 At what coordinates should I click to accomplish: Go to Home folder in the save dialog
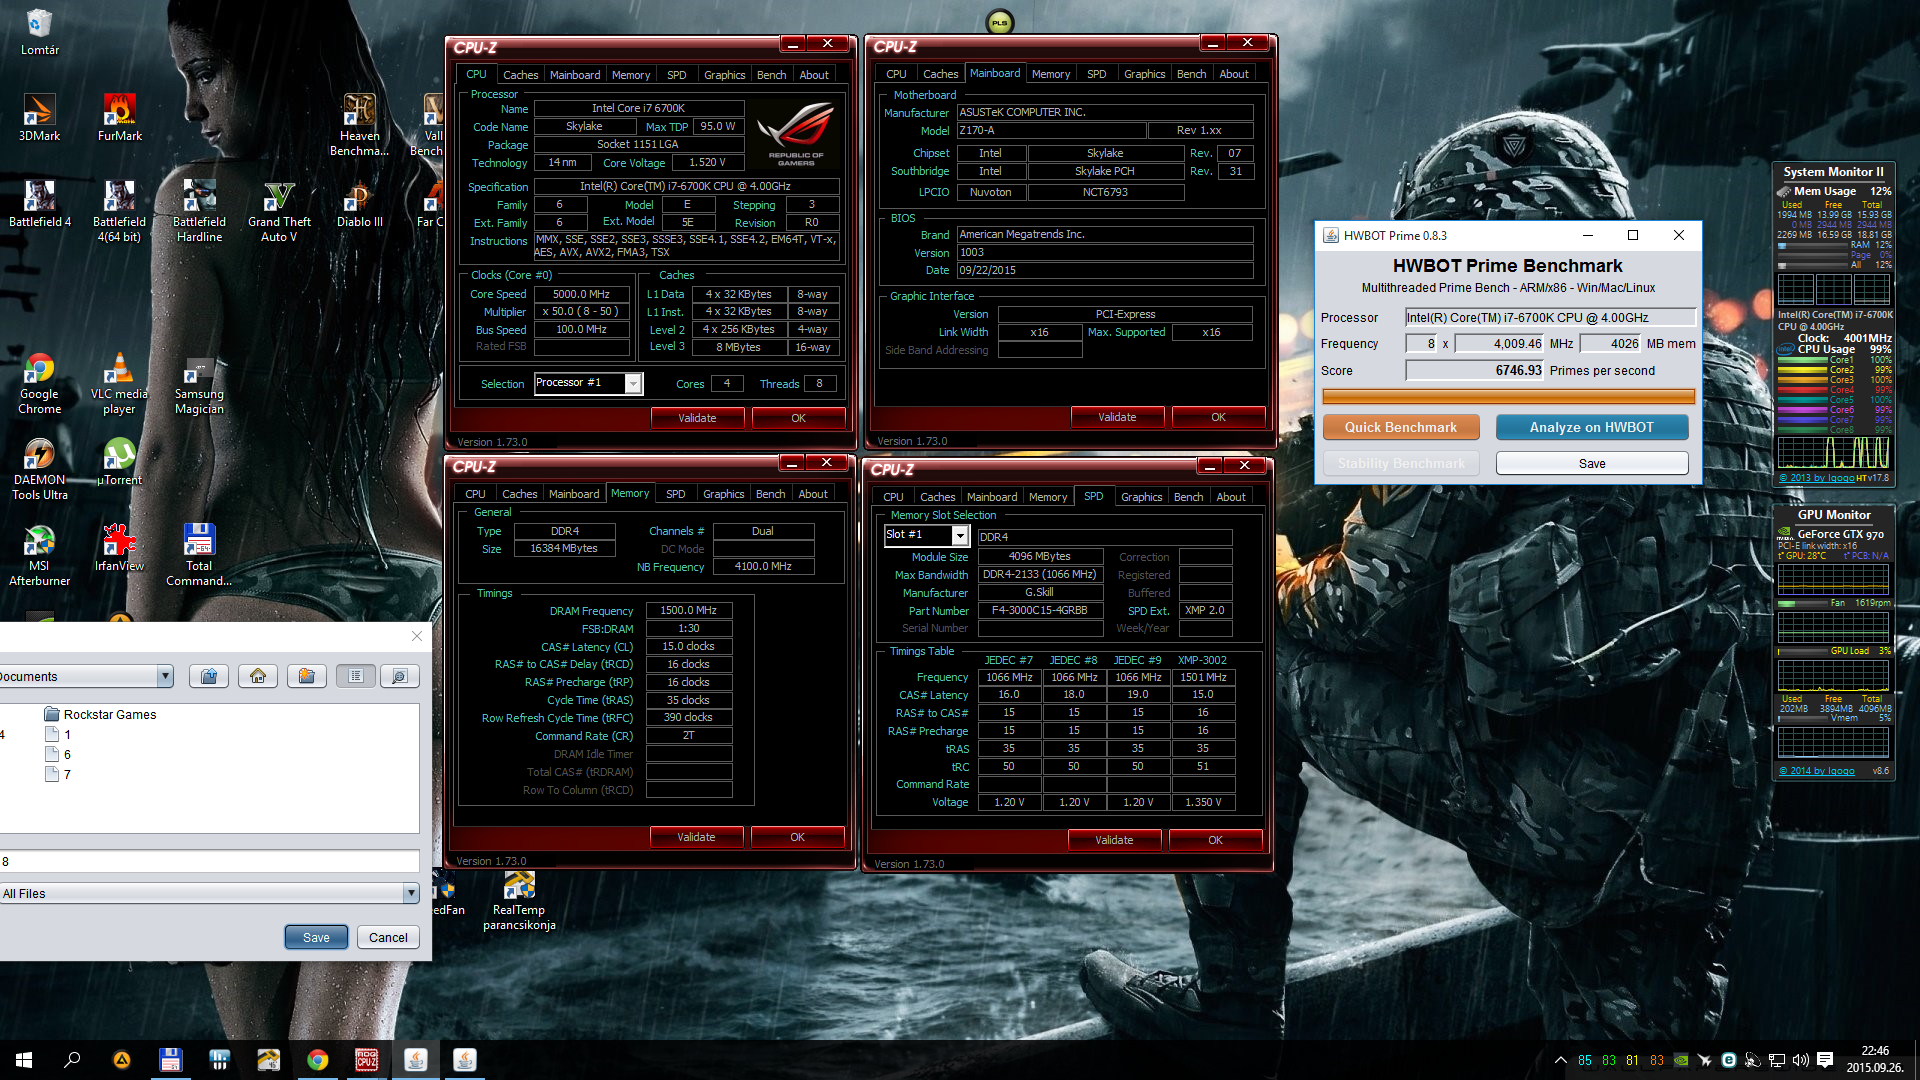pyautogui.click(x=258, y=677)
